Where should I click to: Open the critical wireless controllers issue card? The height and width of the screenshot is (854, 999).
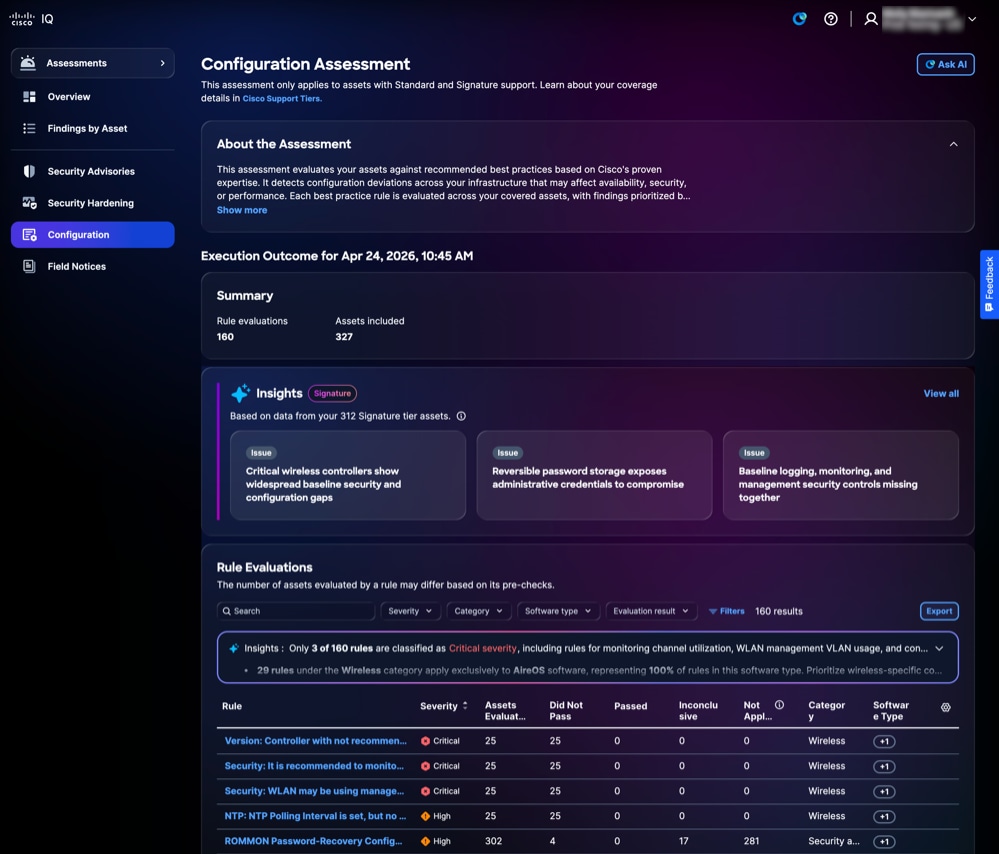pyautogui.click(x=348, y=475)
